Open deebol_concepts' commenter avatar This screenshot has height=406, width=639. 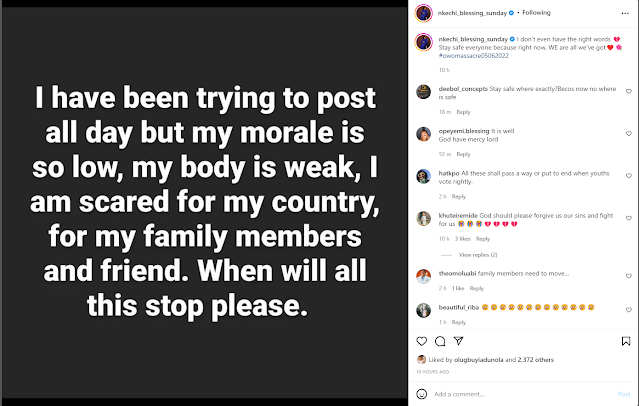click(425, 93)
